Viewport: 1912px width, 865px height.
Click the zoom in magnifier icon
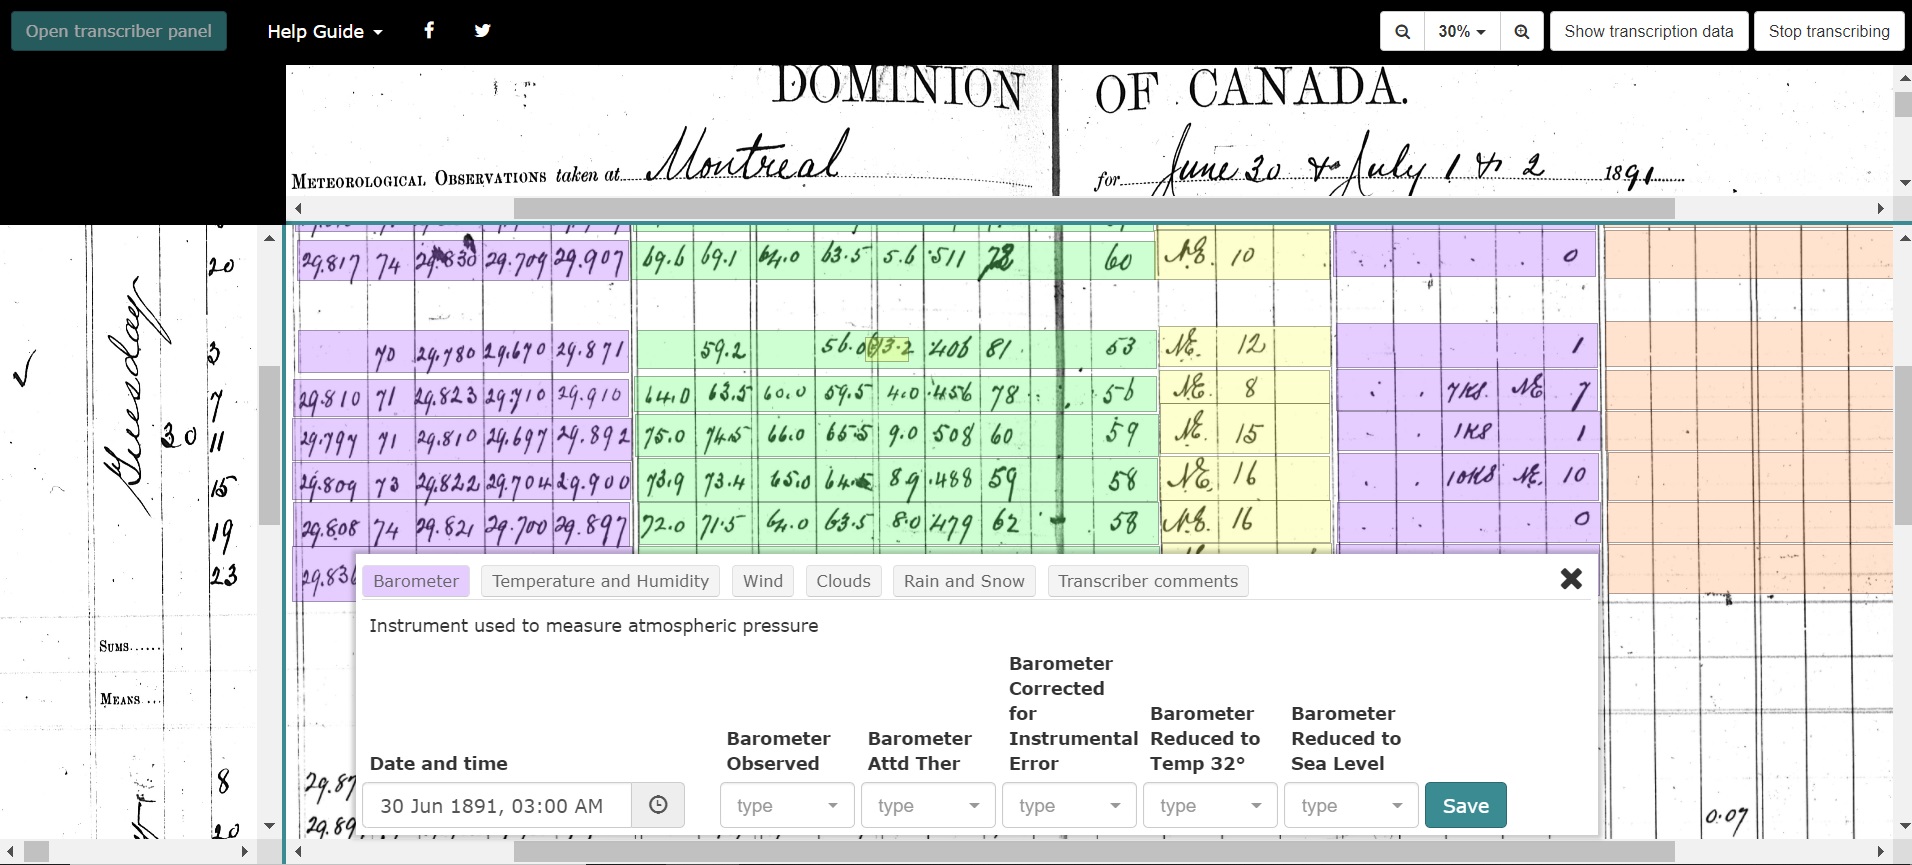coord(1521,31)
